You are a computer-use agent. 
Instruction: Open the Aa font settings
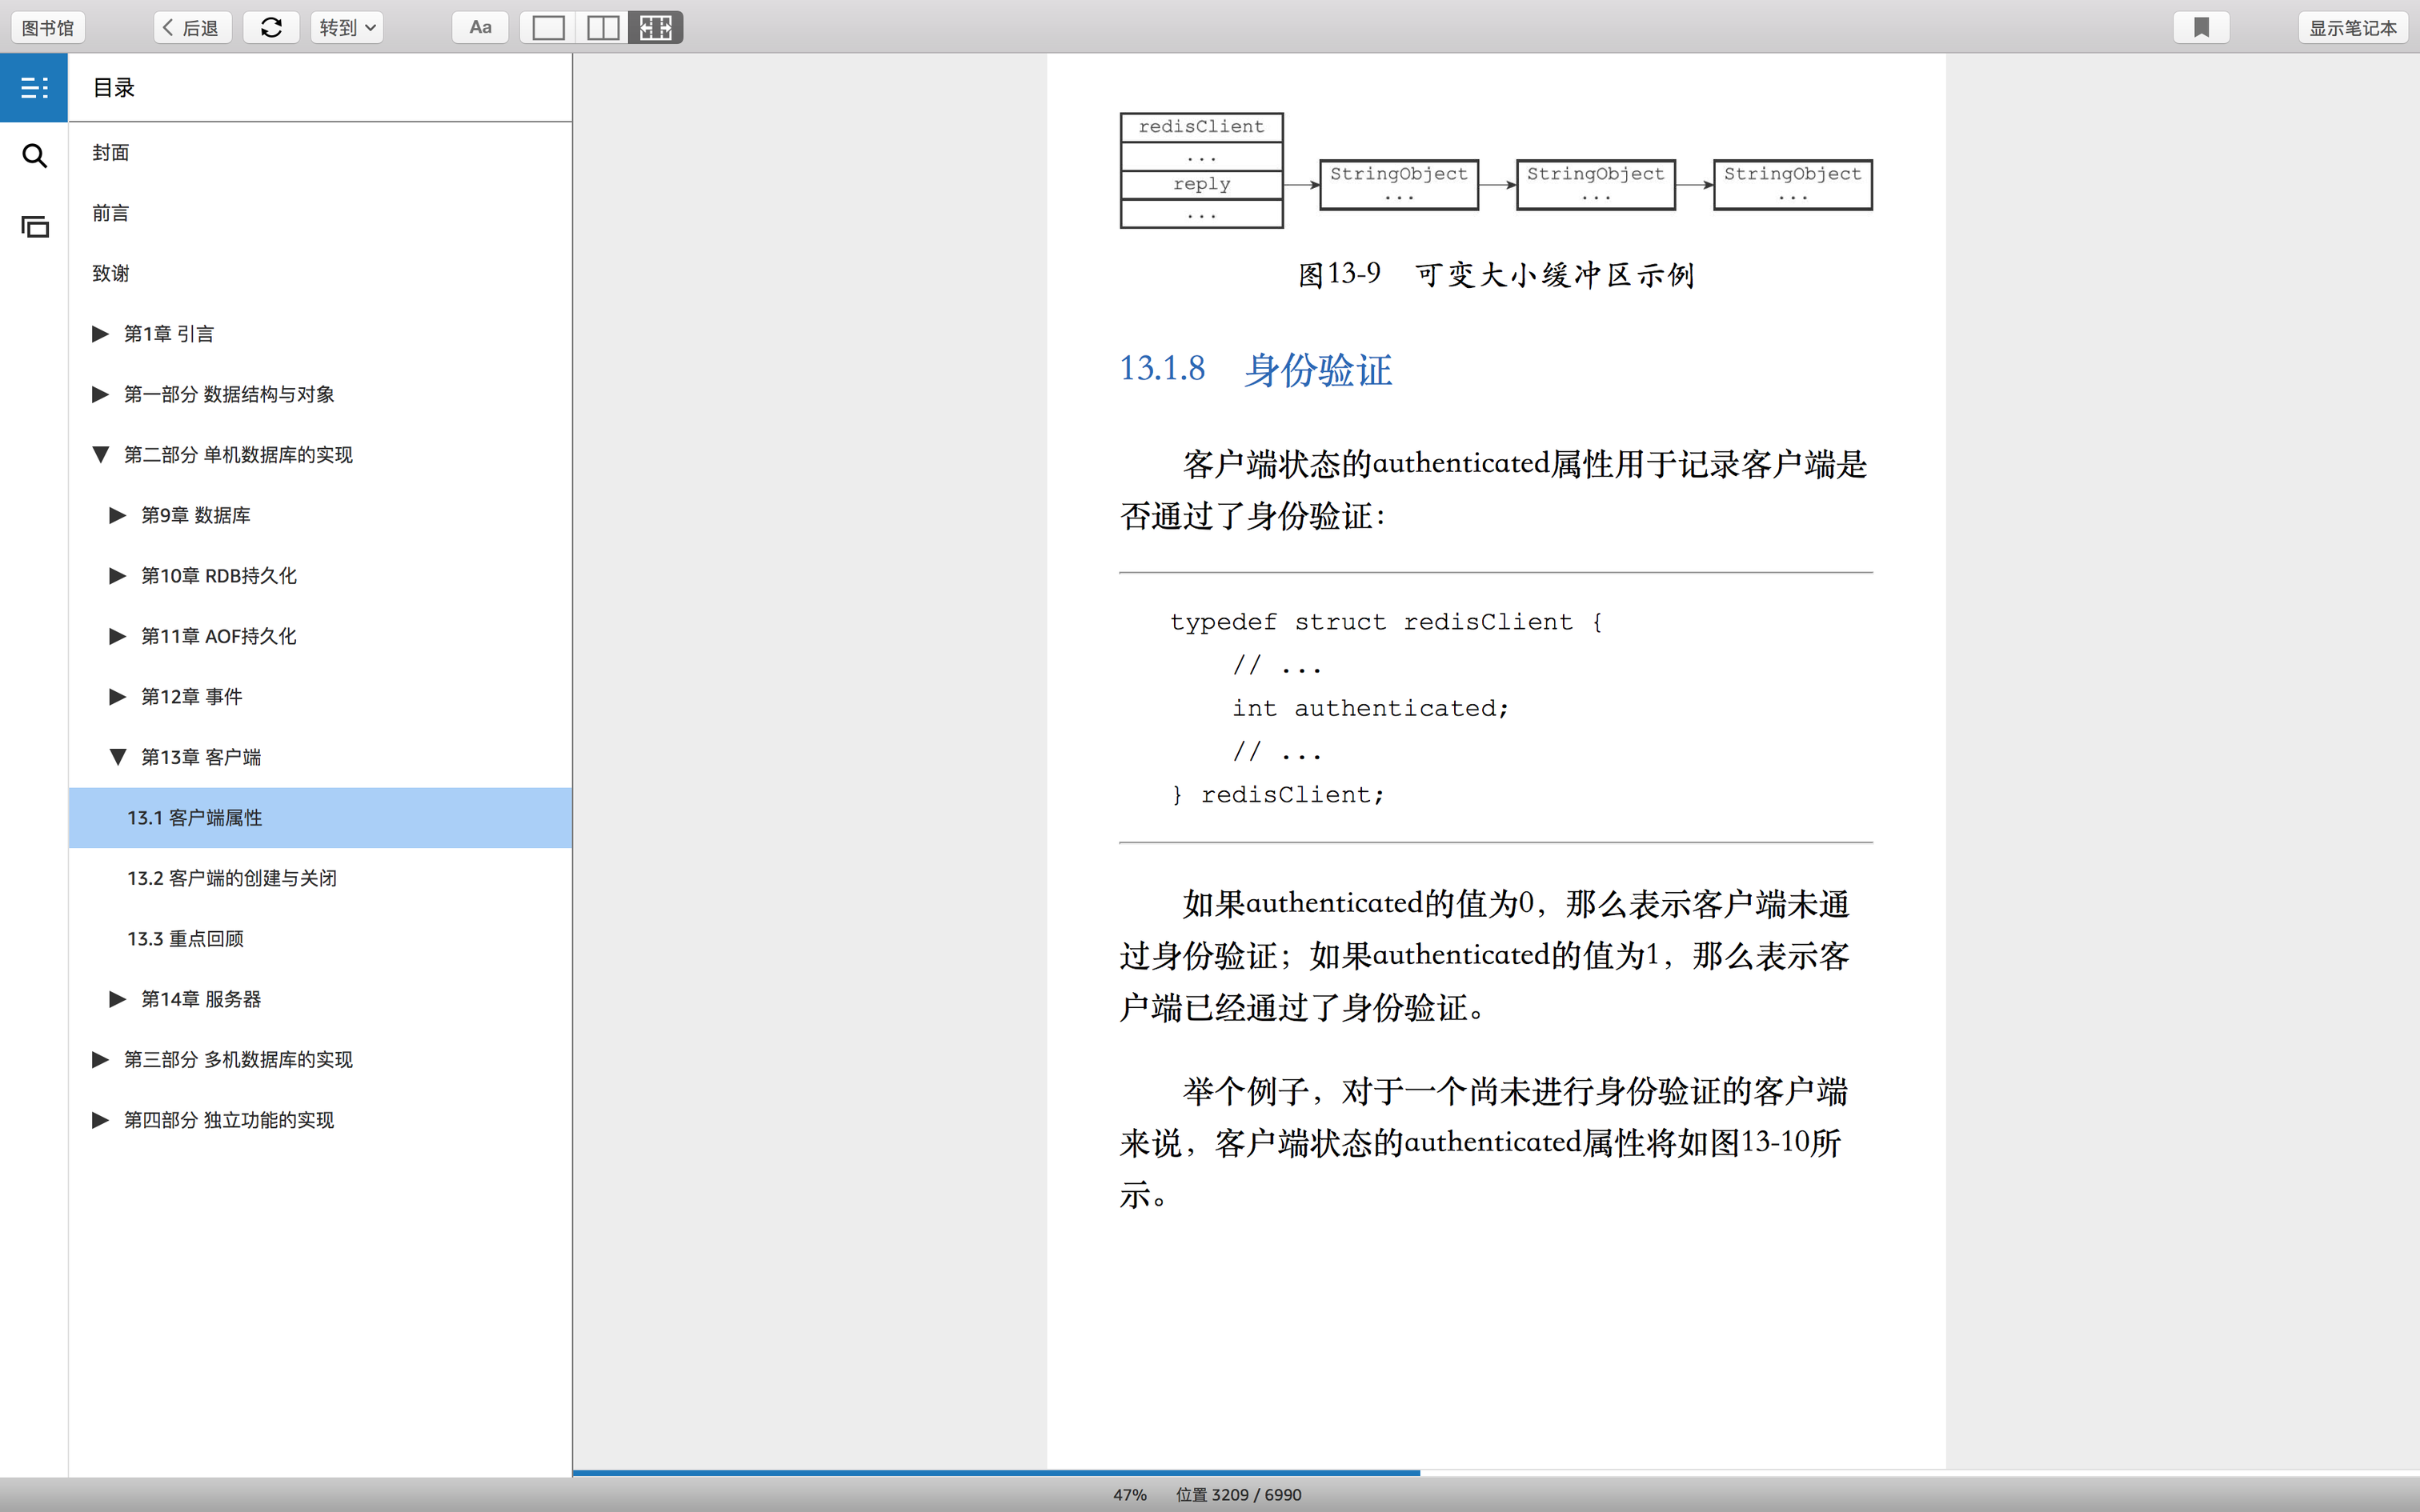click(480, 28)
